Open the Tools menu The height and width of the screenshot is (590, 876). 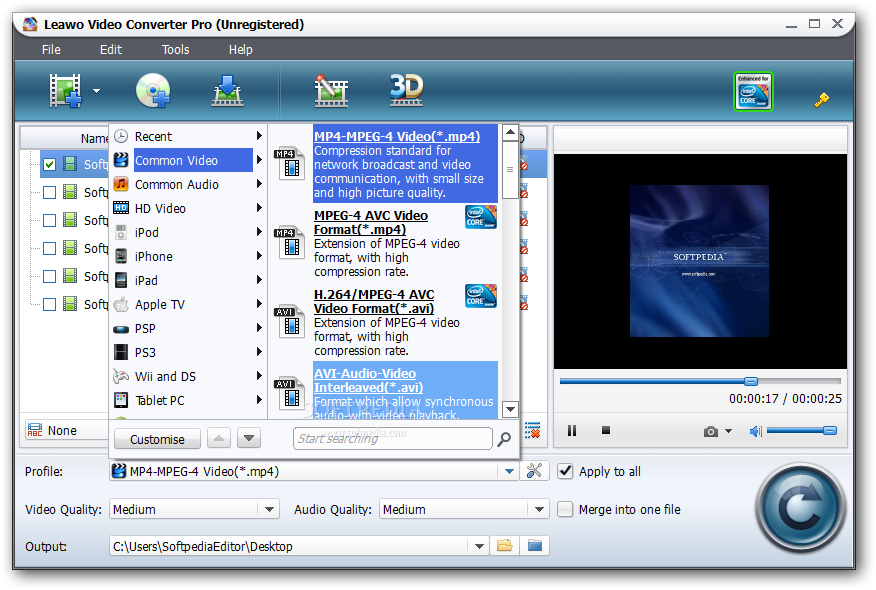coord(175,50)
